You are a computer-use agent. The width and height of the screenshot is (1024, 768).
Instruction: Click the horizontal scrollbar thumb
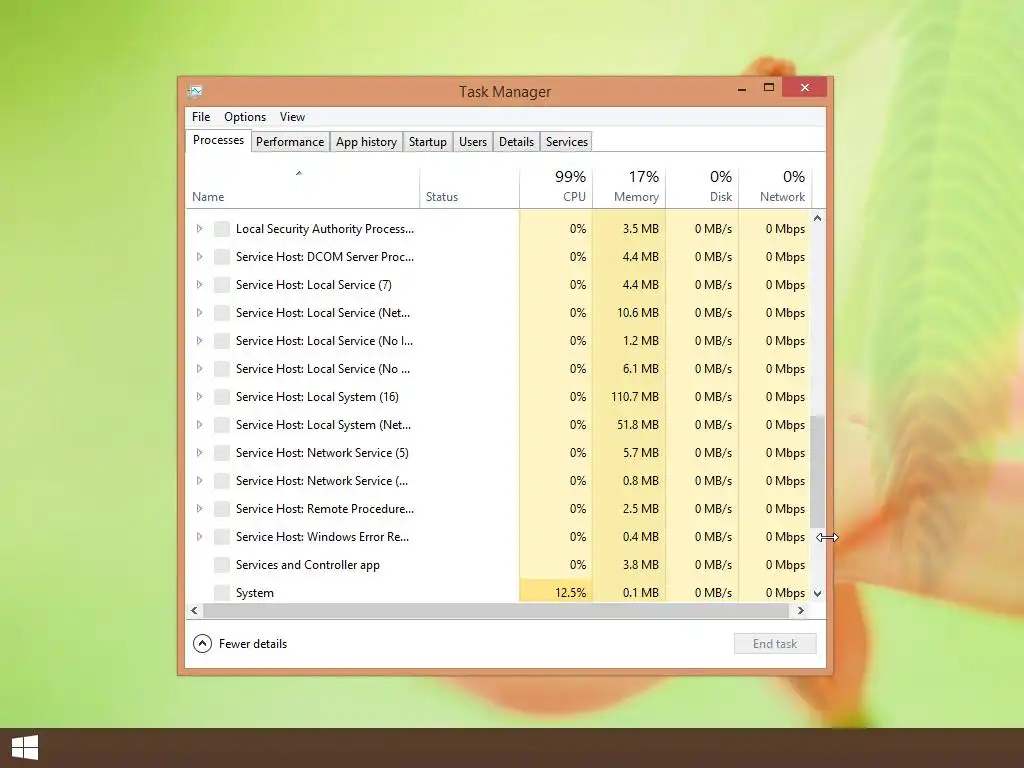click(496, 611)
